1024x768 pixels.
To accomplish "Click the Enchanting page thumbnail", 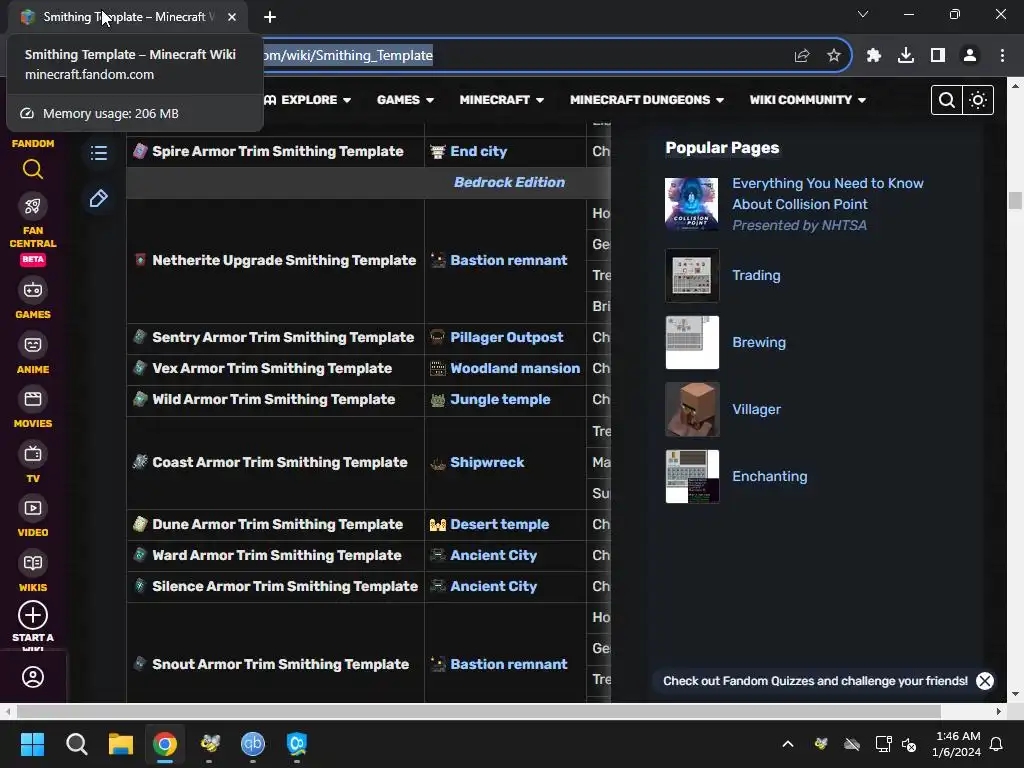I will [x=692, y=477].
